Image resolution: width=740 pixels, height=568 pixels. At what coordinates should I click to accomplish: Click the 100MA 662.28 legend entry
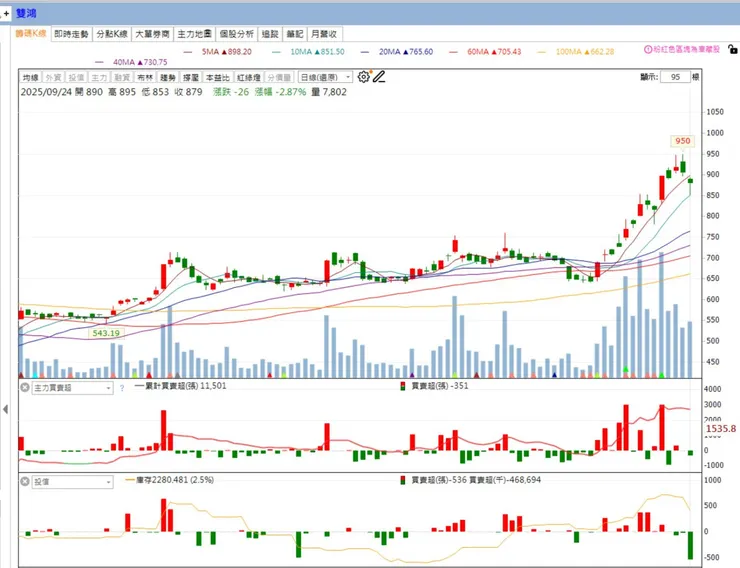(x=585, y=51)
